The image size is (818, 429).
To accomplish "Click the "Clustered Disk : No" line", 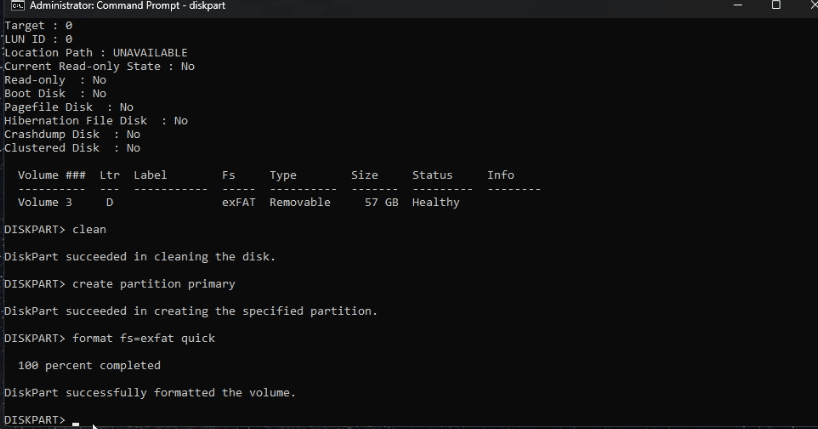I will (x=72, y=148).
